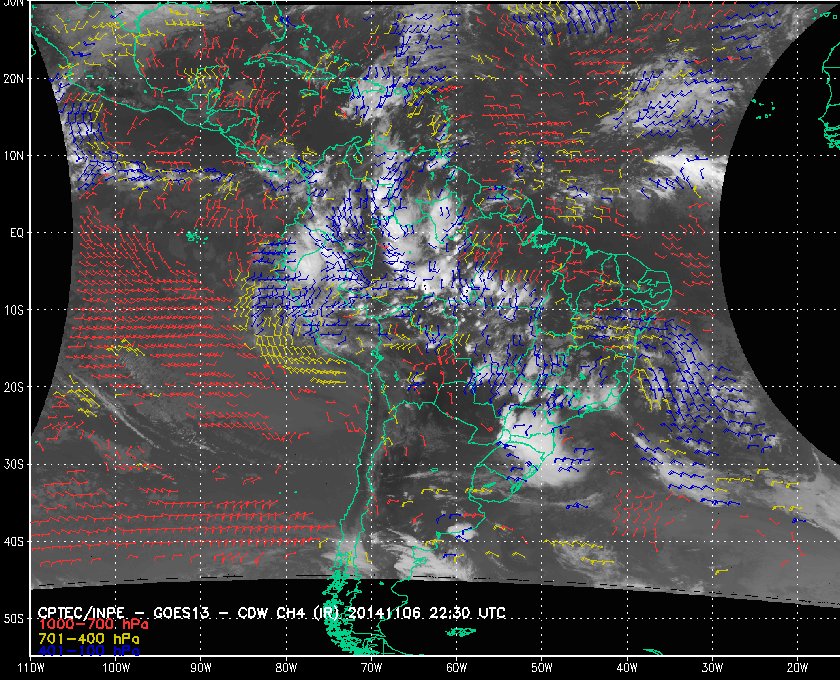840x680 pixels.
Task: Click the 110W longitude label
Action: pos(31,668)
